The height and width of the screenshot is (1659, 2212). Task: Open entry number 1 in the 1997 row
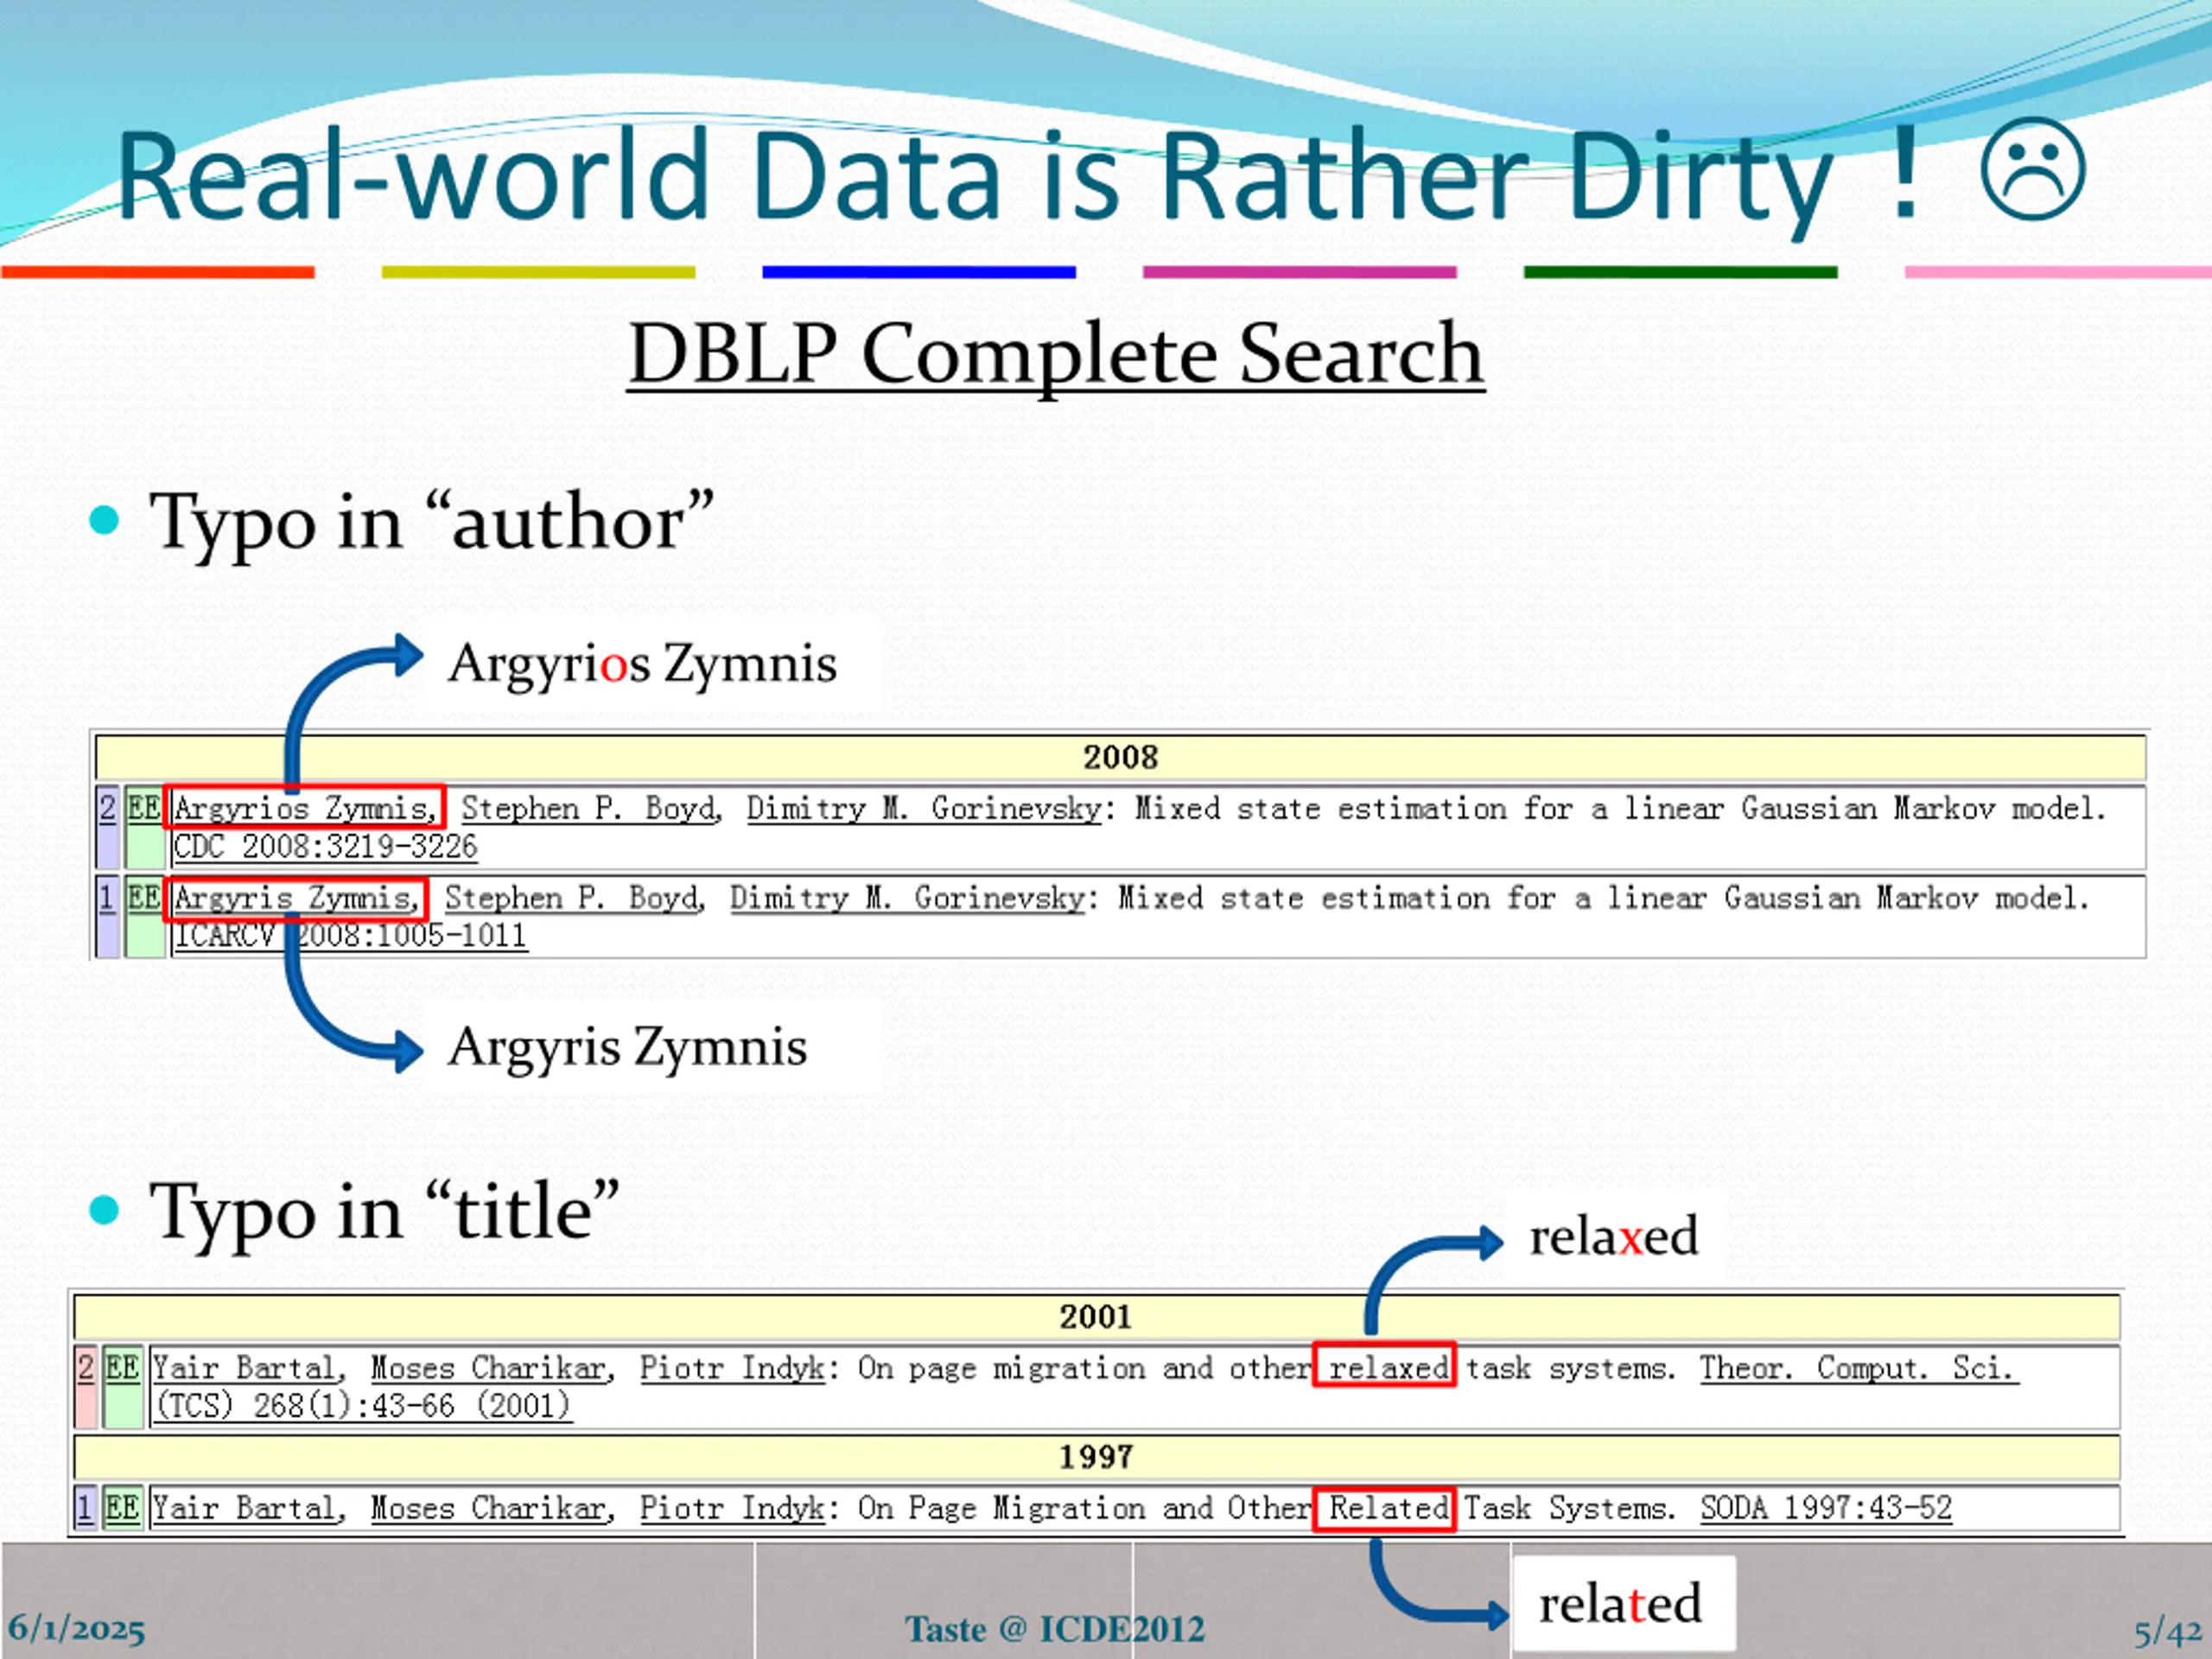coord(86,1508)
